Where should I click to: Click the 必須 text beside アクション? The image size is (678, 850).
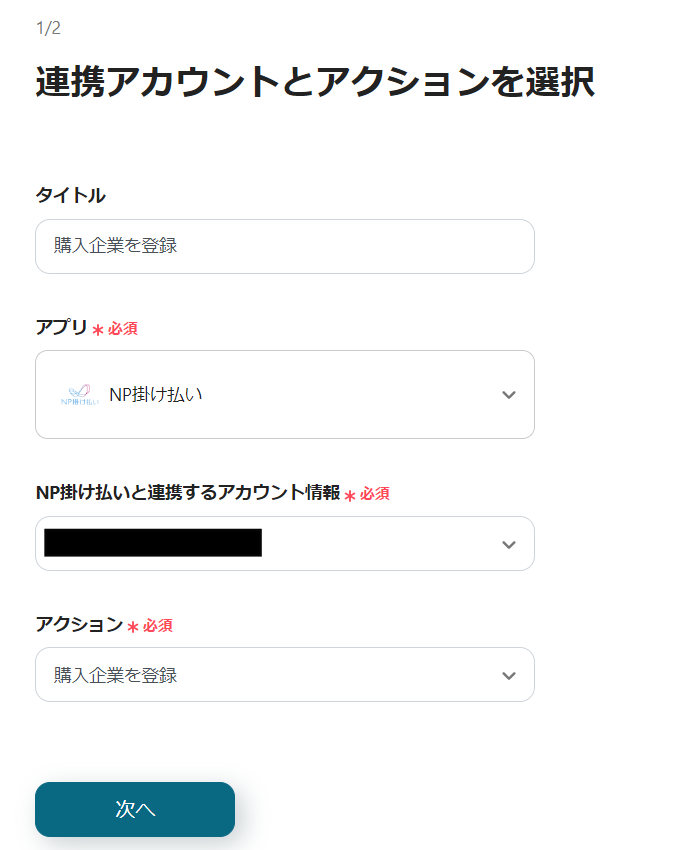point(158,626)
